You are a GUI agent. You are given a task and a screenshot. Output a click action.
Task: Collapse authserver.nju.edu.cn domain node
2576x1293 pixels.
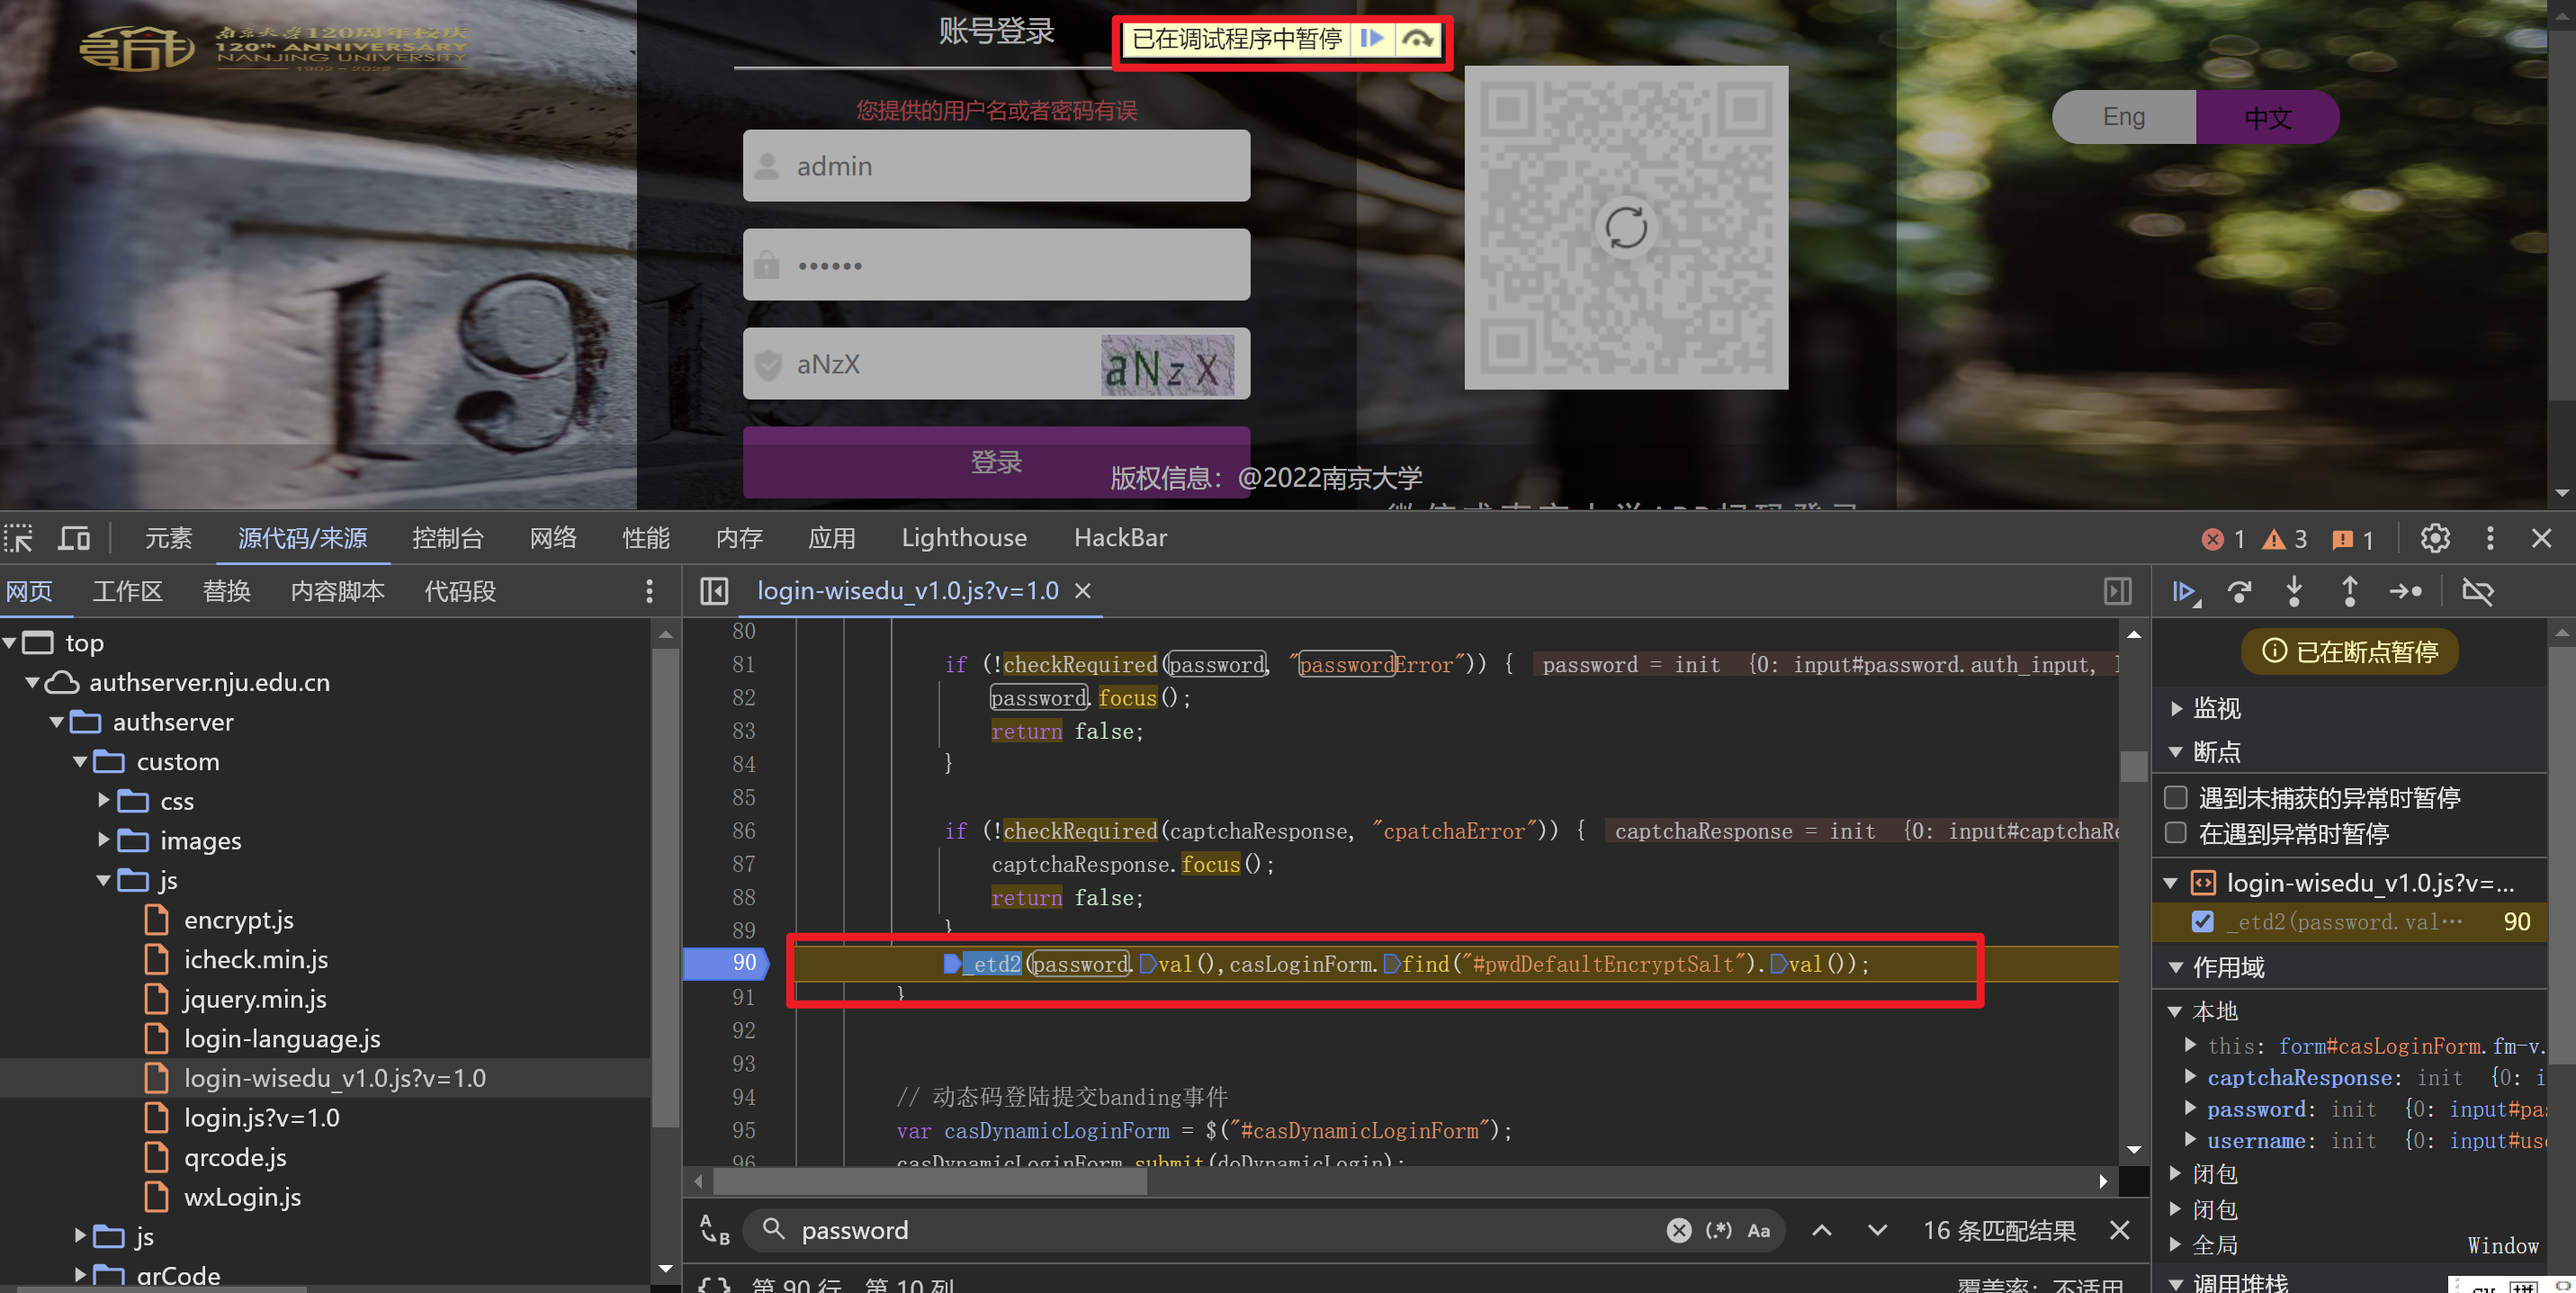[32, 682]
